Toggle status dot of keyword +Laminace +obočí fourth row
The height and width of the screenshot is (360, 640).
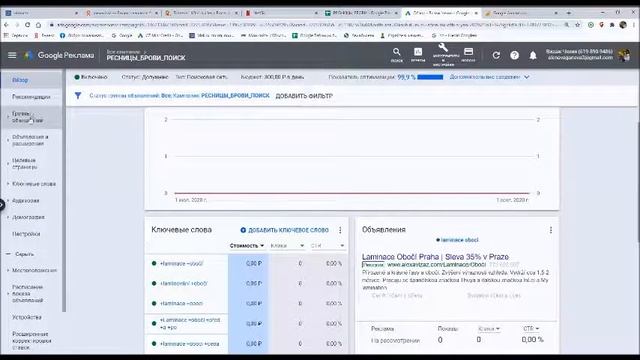pos(154,323)
